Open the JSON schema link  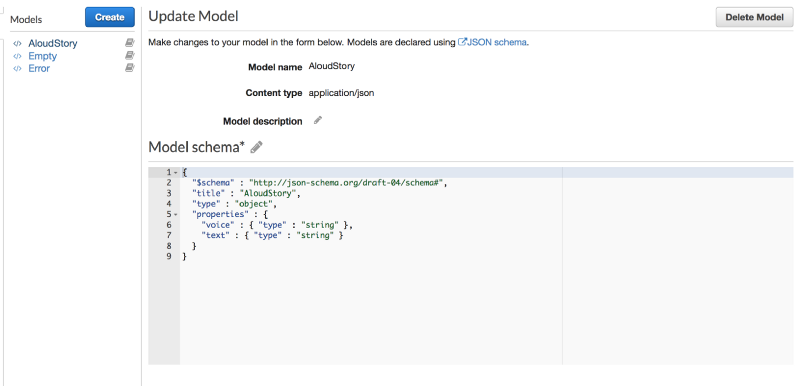point(497,42)
